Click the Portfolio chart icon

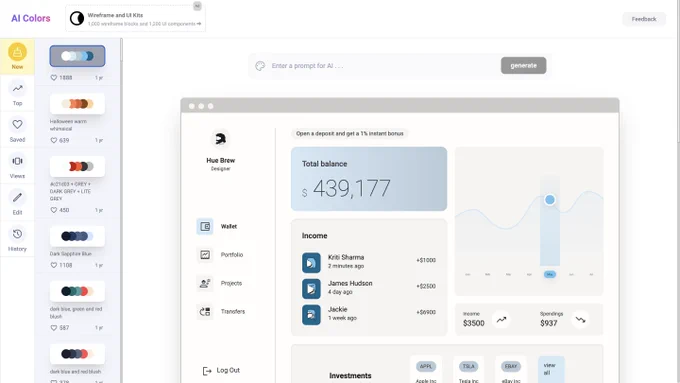coord(205,255)
